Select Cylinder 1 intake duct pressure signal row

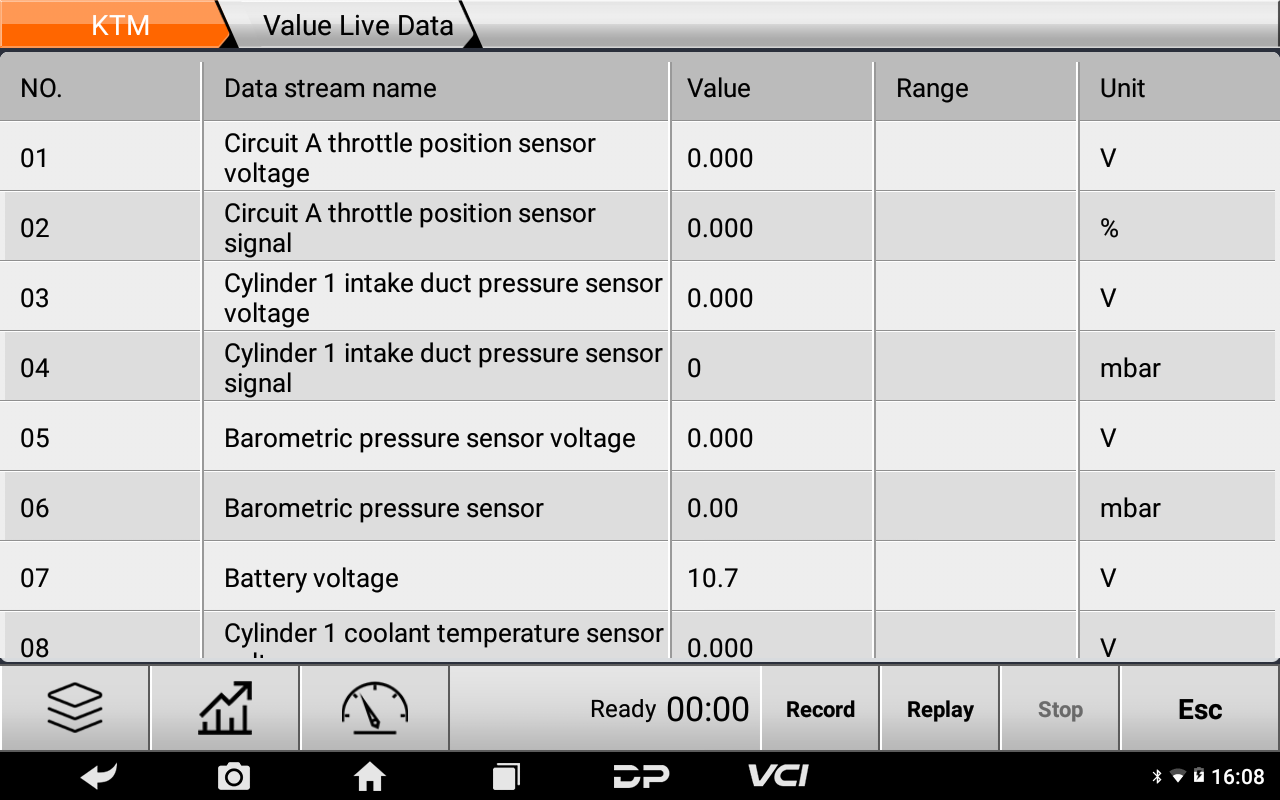point(640,367)
